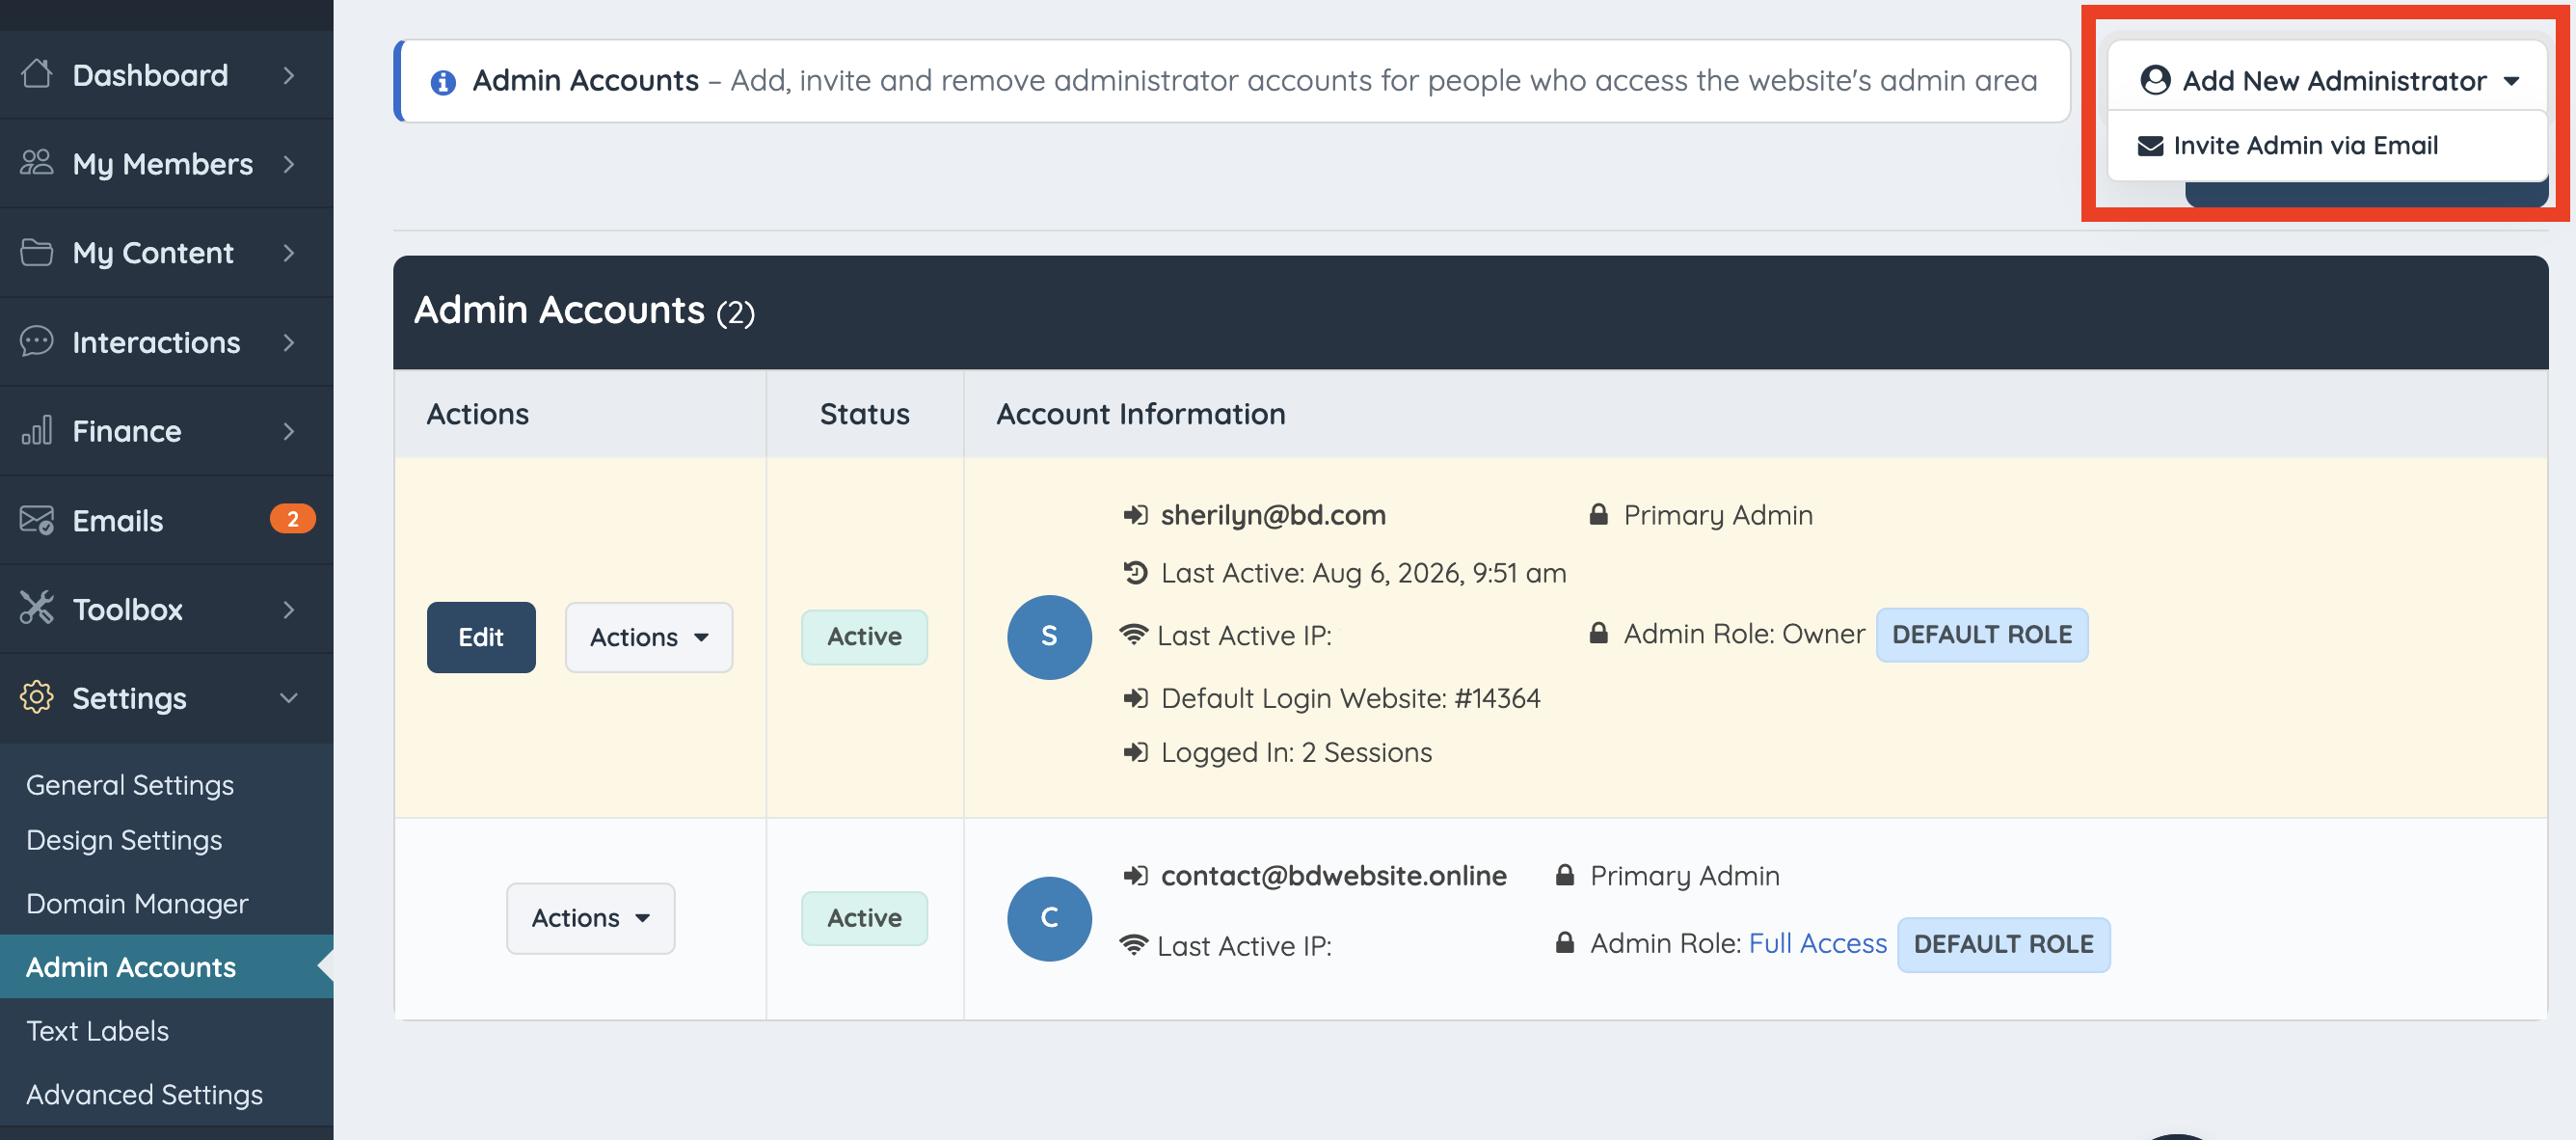
Task: Open the Actions dropdown for contact@bdwebsite.online
Action: pyautogui.click(x=590, y=918)
